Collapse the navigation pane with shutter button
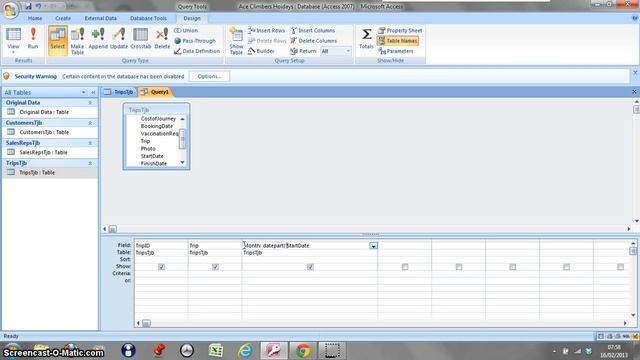 (93, 93)
